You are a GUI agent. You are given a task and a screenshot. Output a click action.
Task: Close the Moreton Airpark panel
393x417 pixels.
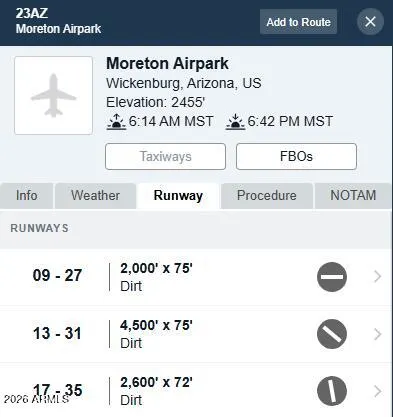(x=370, y=22)
